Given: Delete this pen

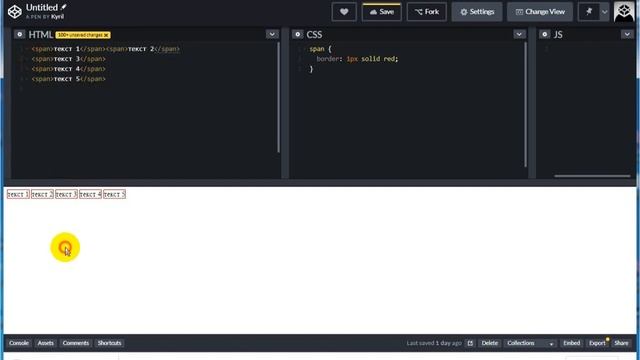Looking at the screenshot, I should coord(489,343).
